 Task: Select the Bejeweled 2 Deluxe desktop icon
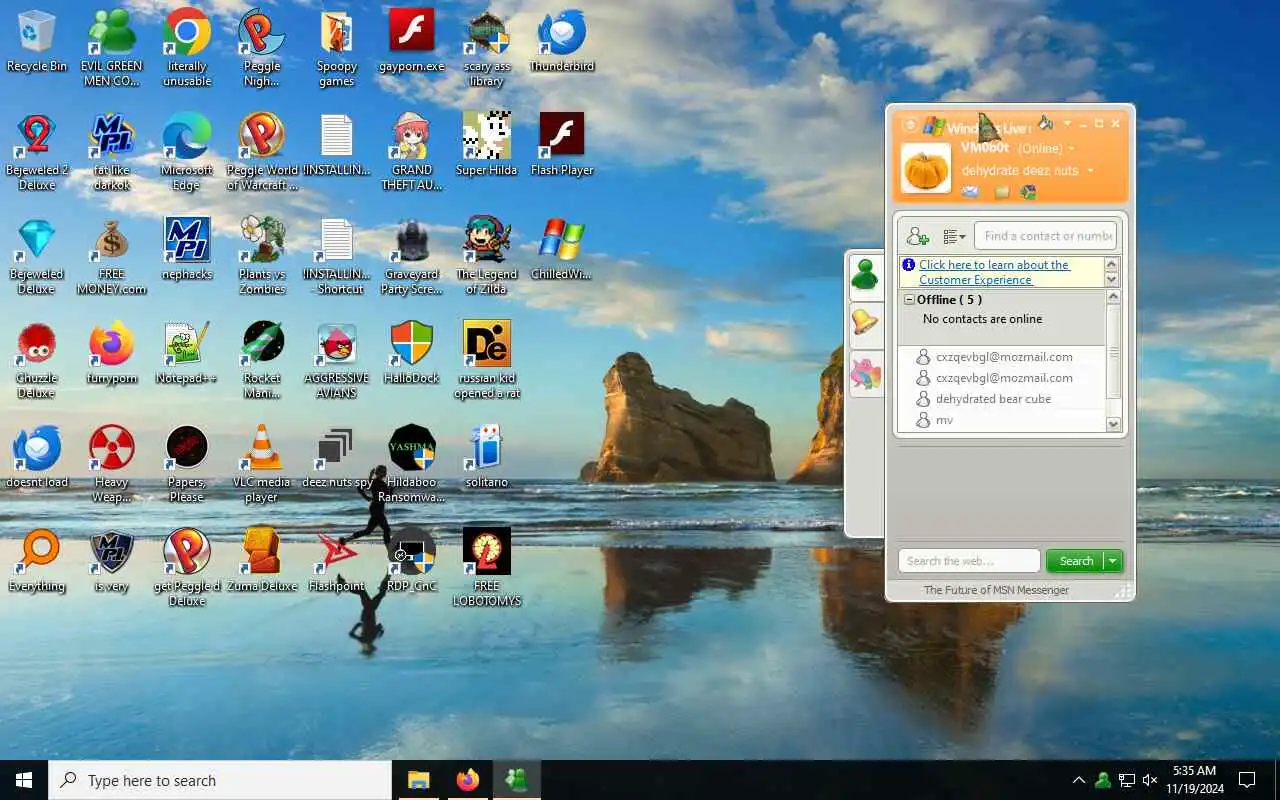coord(37,152)
